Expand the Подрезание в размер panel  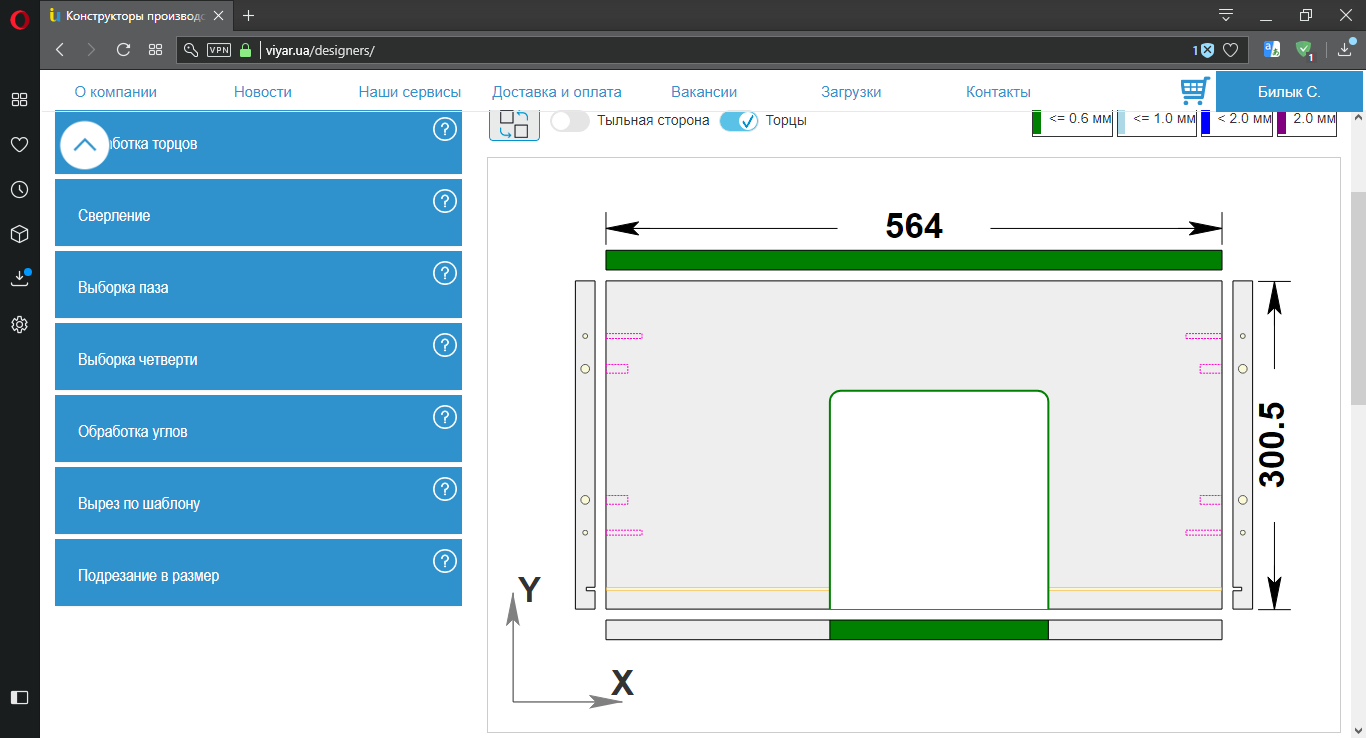[258, 573]
